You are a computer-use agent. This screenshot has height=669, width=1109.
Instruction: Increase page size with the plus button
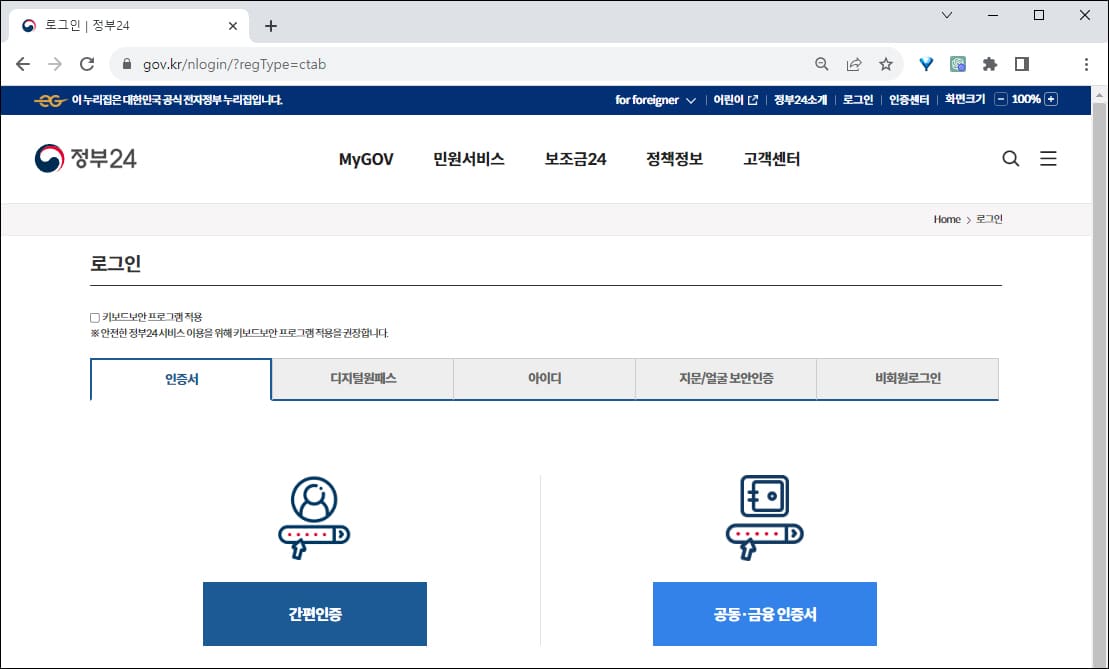1049,99
